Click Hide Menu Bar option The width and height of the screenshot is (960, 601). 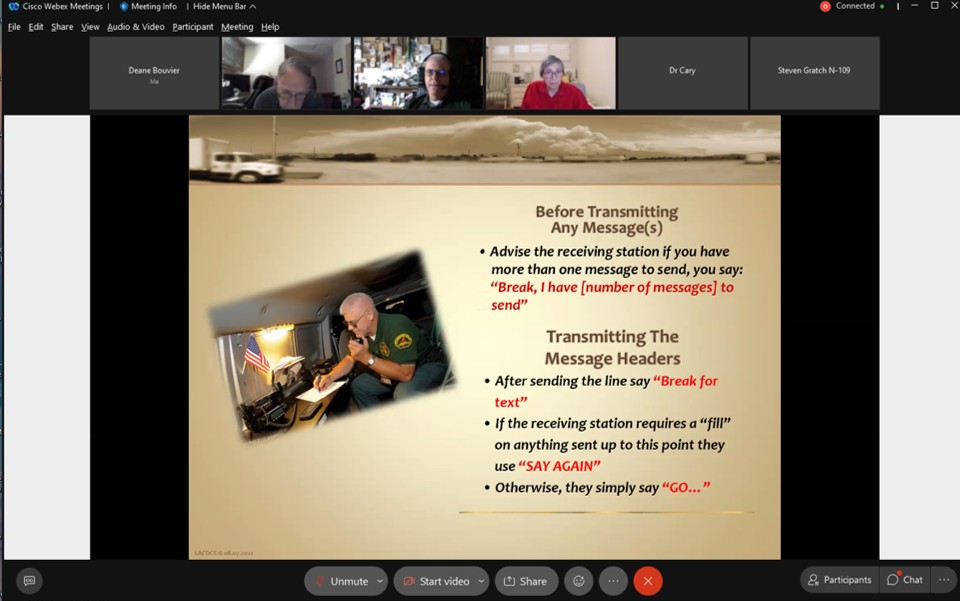click(x=224, y=6)
